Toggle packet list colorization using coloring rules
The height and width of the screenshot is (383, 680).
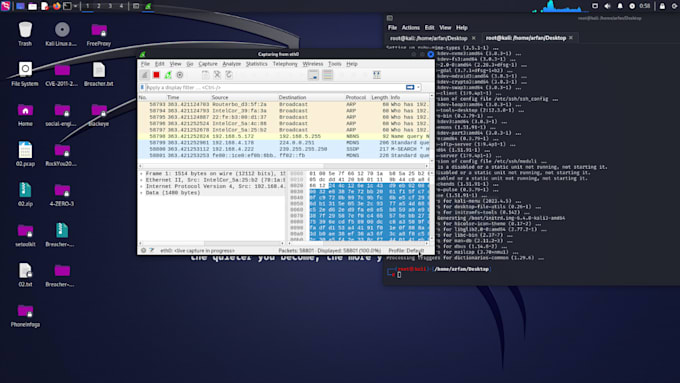point(327,75)
